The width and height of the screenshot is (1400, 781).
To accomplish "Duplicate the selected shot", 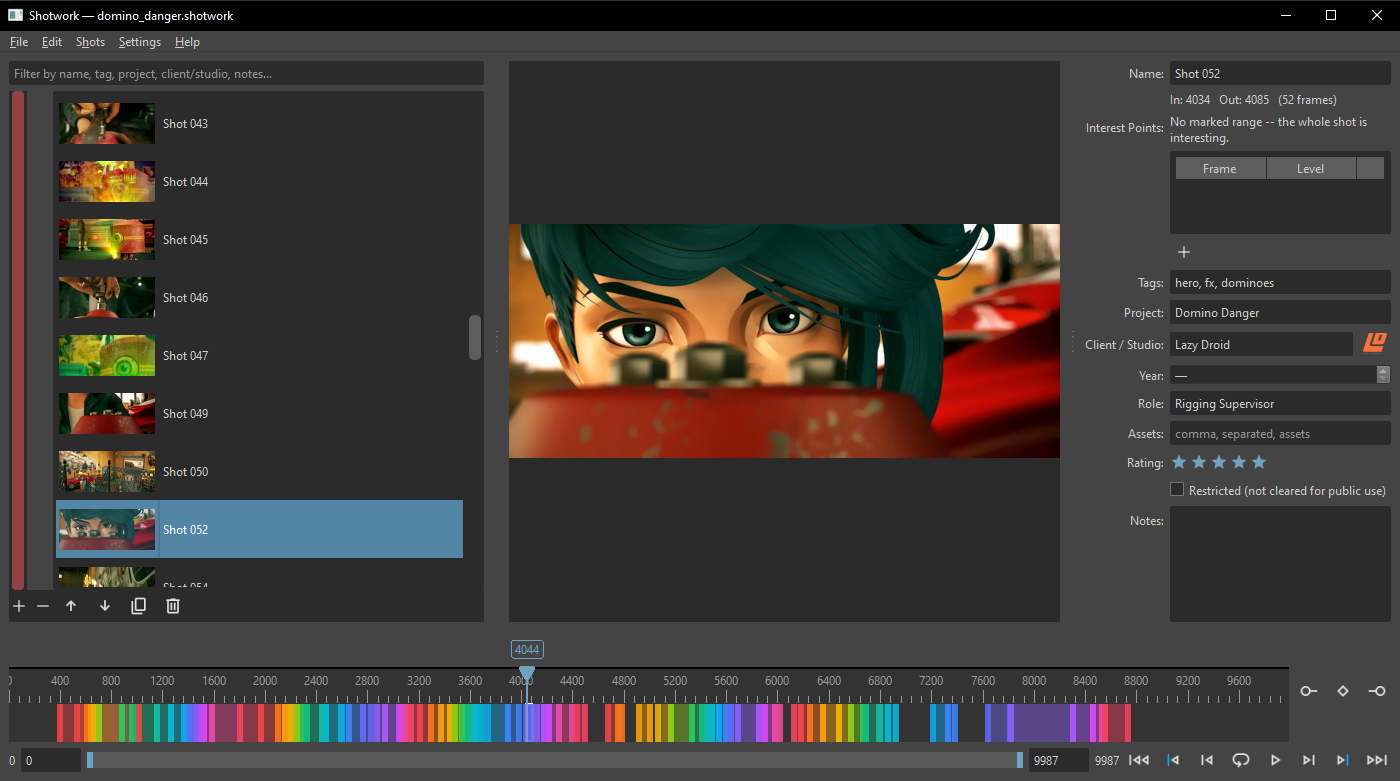I will pos(139,606).
